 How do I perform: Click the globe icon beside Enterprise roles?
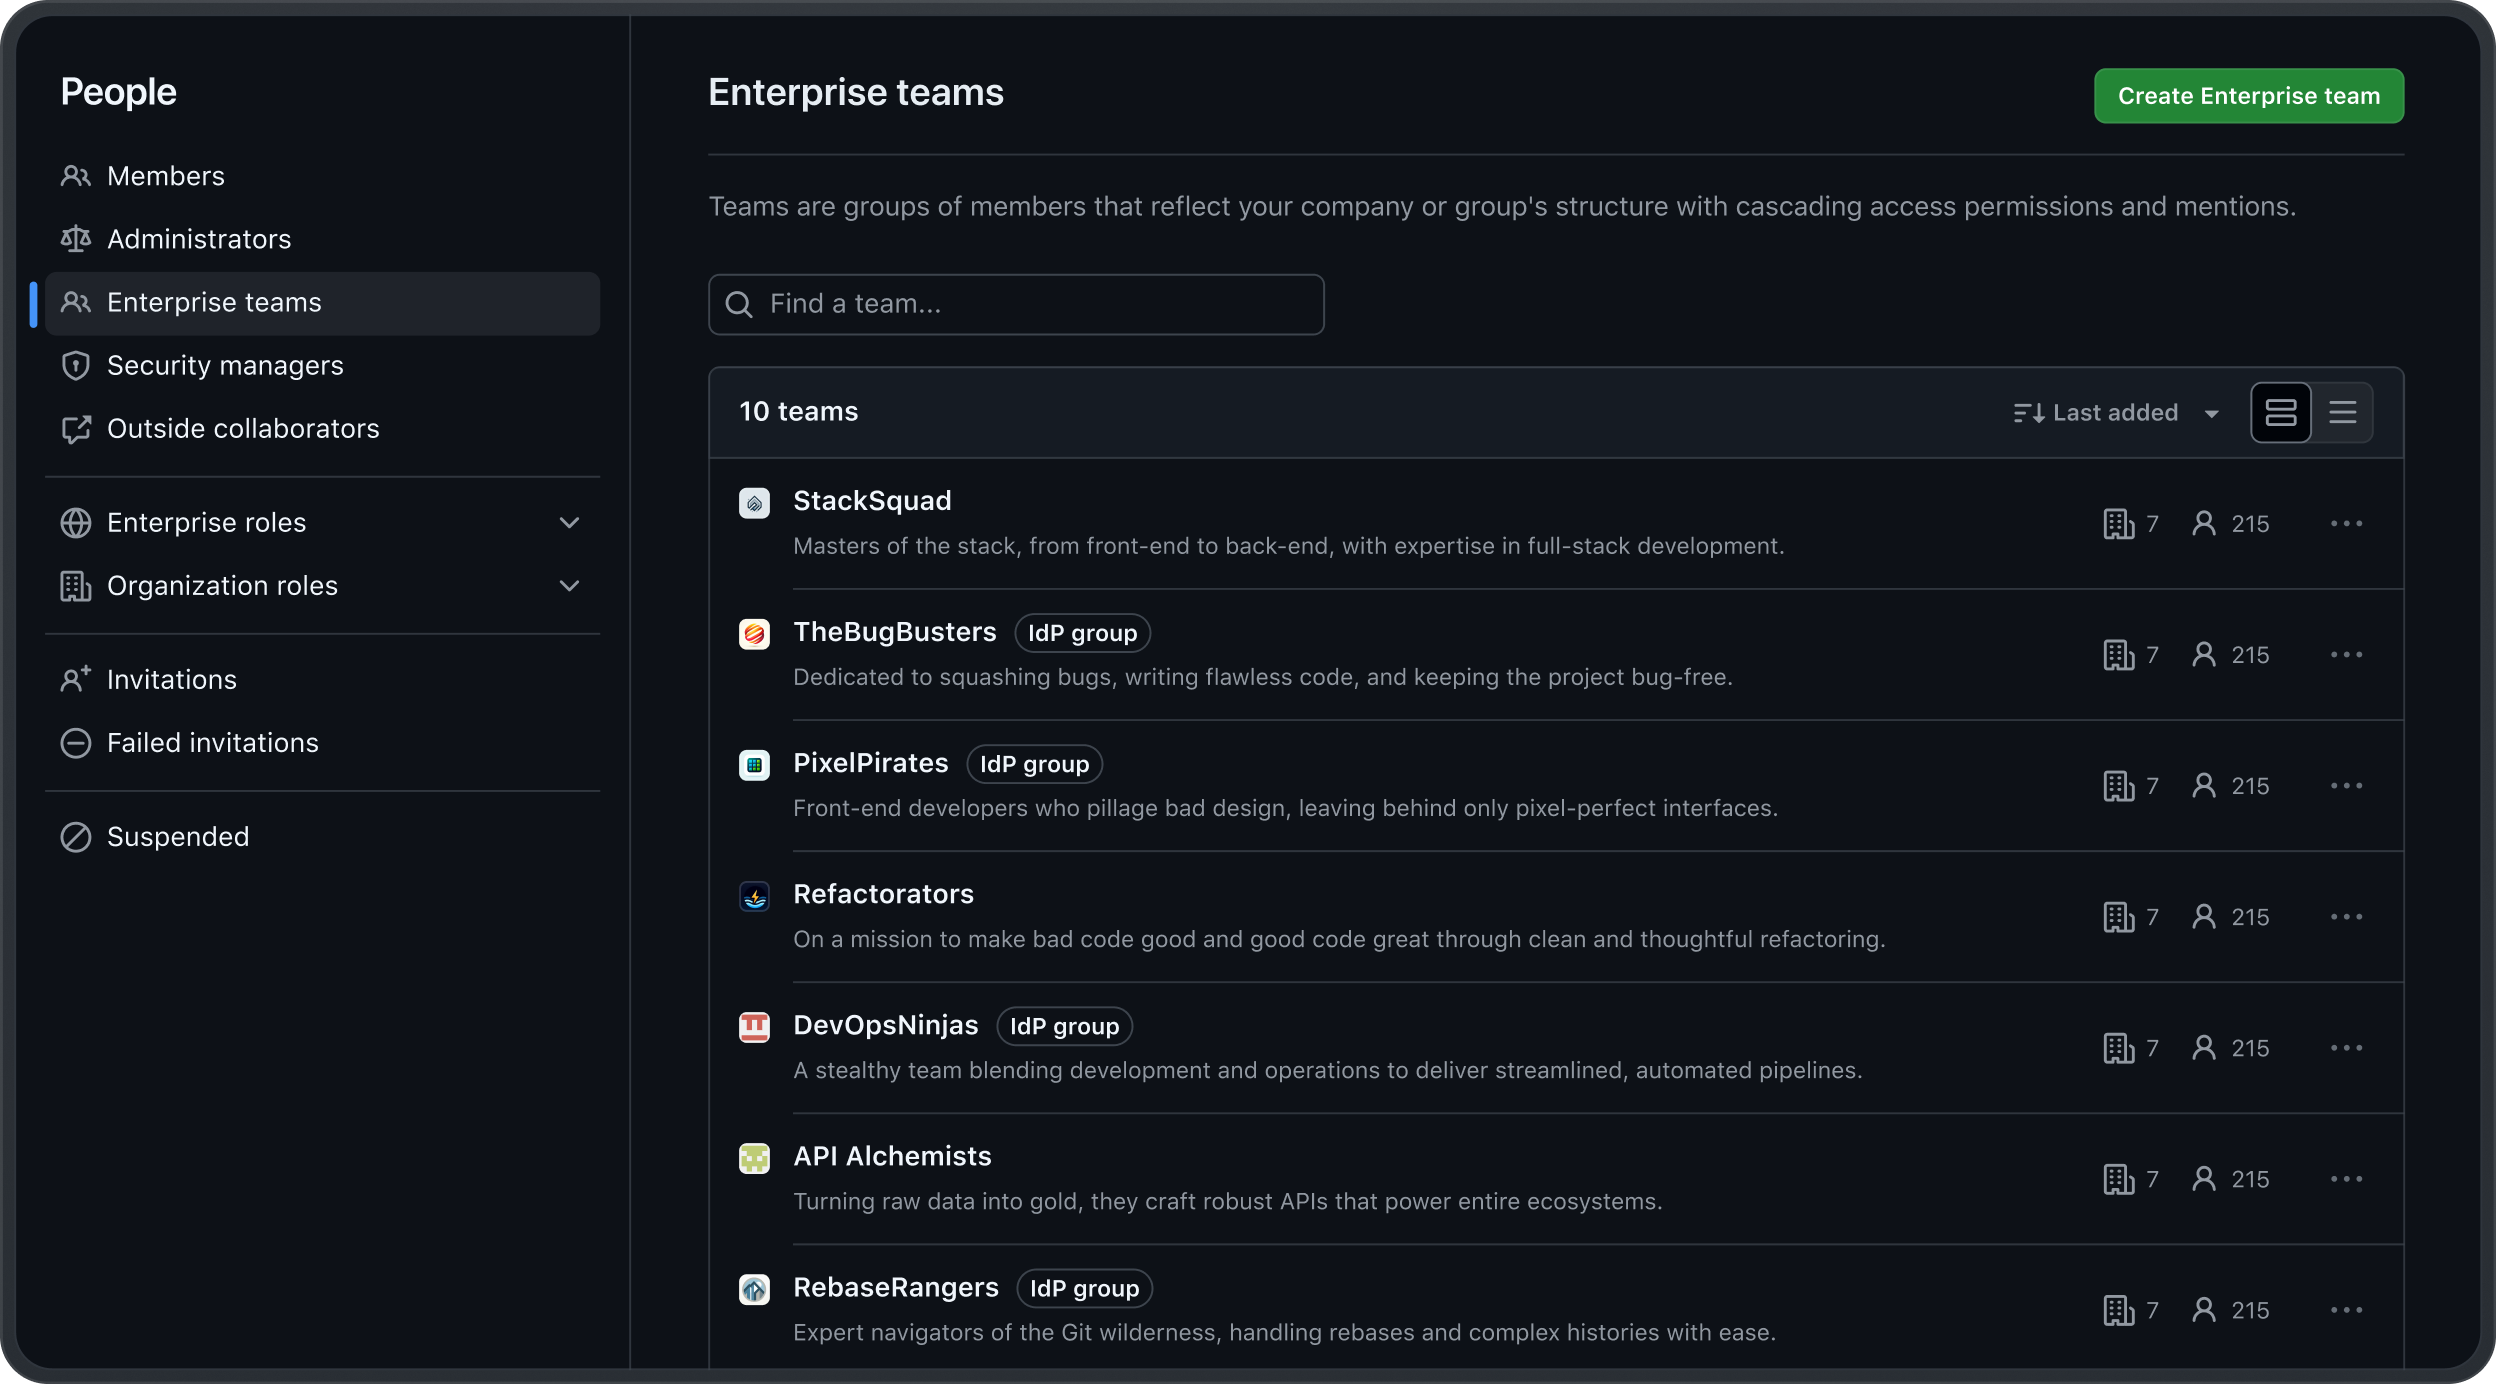click(77, 522)
